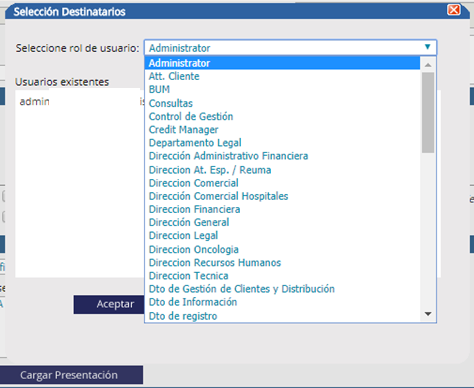
Task: Click the dropdown list scrollbar thumb
Action: tap(428, 112)
